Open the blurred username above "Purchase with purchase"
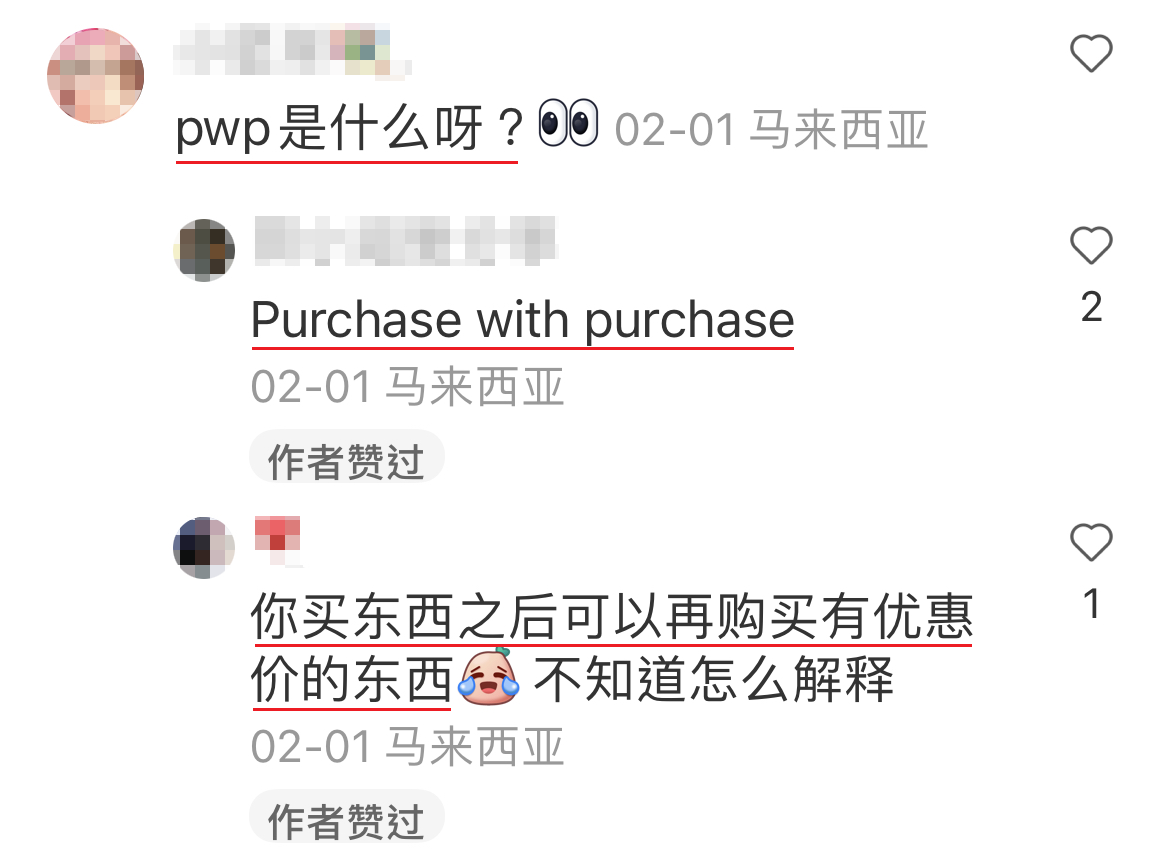 click(x=405, y=241)
